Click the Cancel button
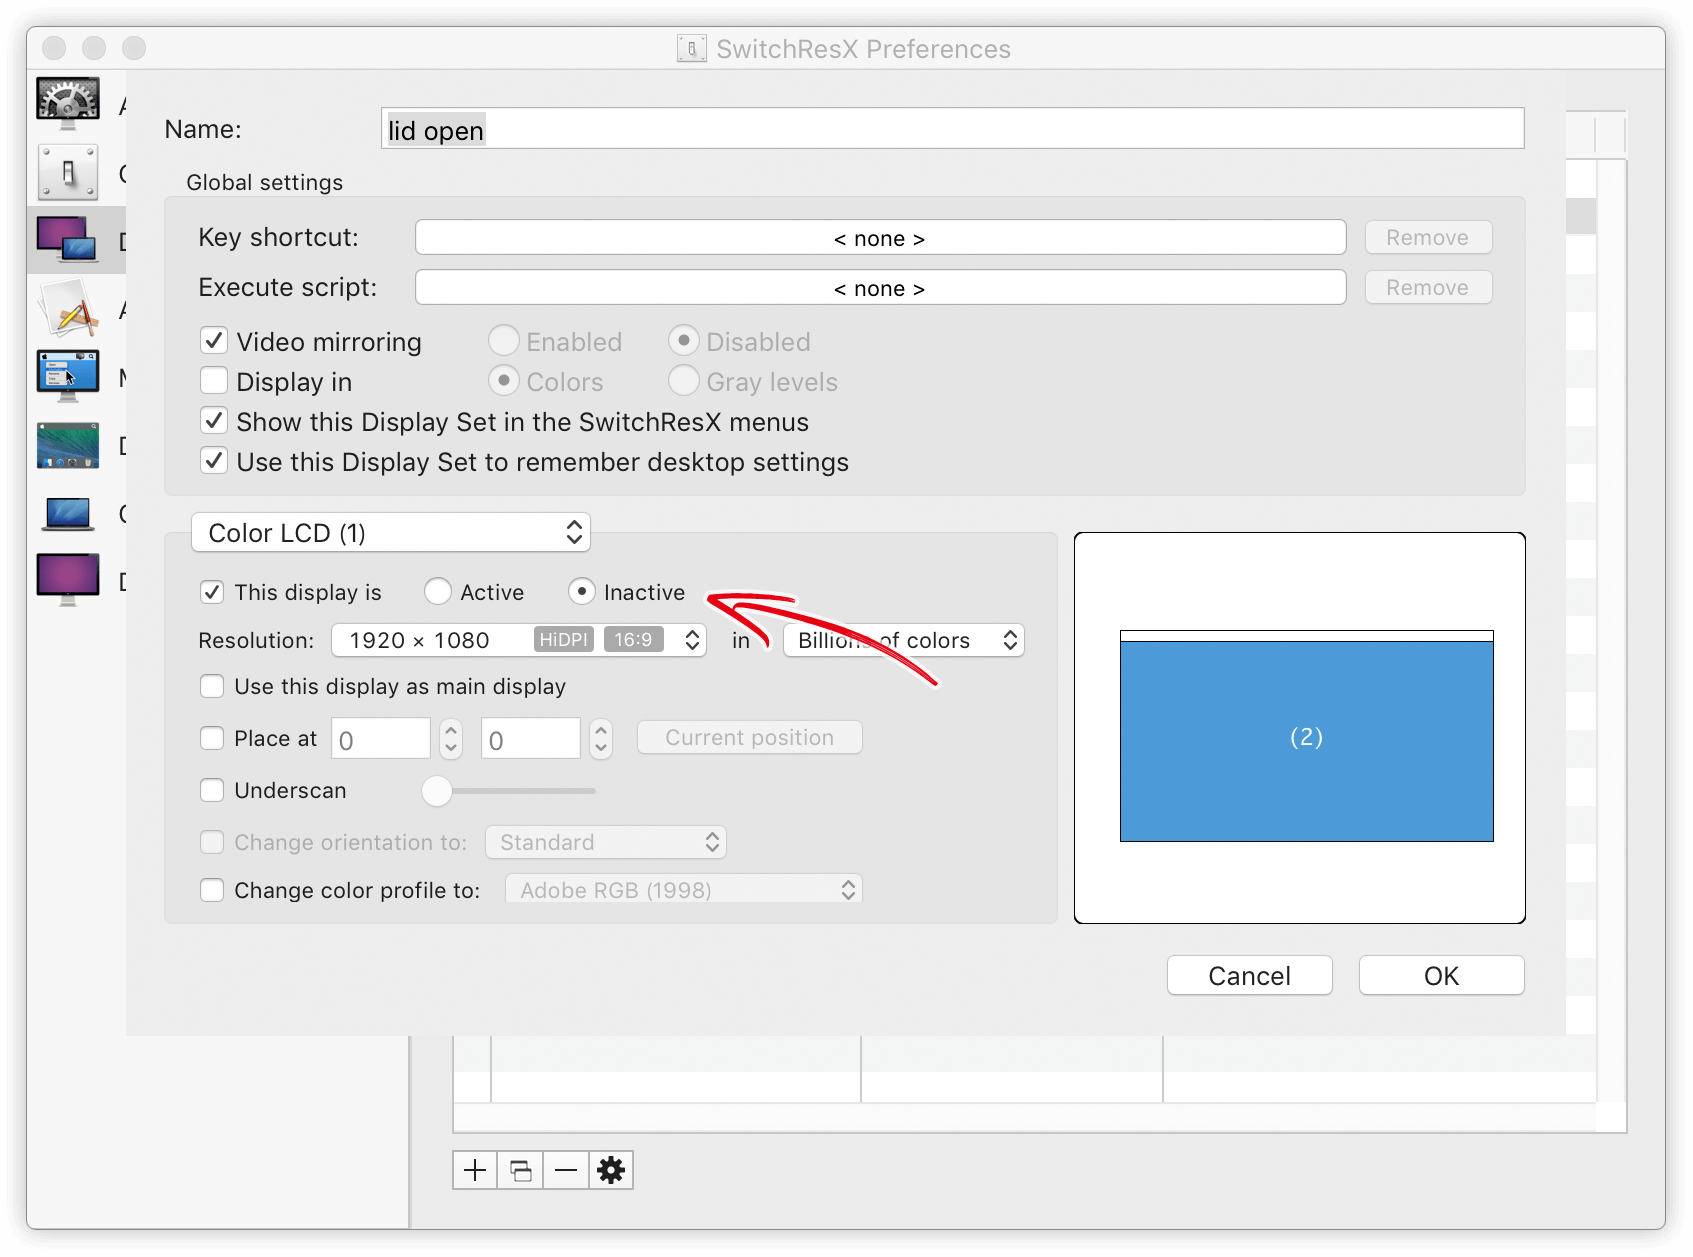 [1250, 976]
